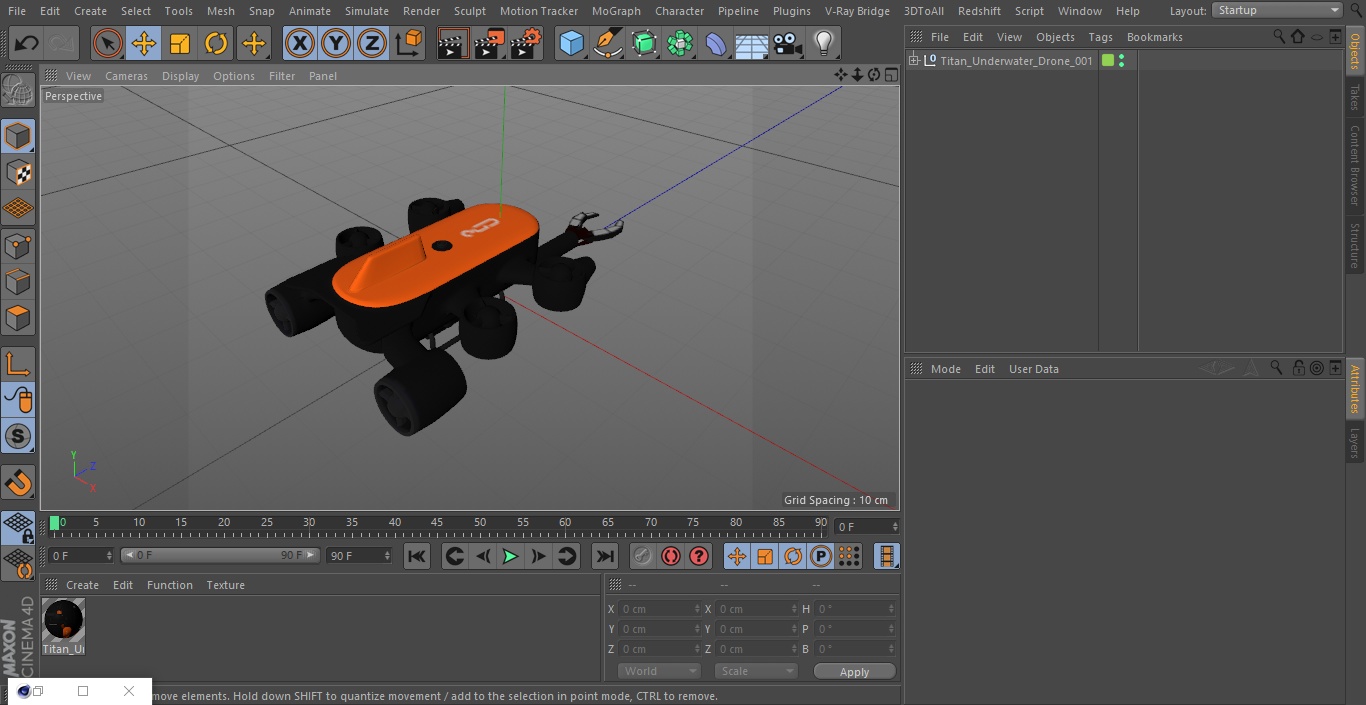Add a Light object
1366x705 pixels.
[x=823, y=44]
